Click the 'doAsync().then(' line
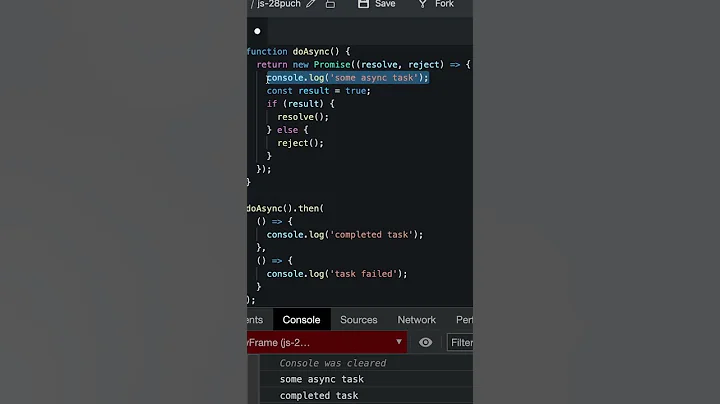 (285, 208)
